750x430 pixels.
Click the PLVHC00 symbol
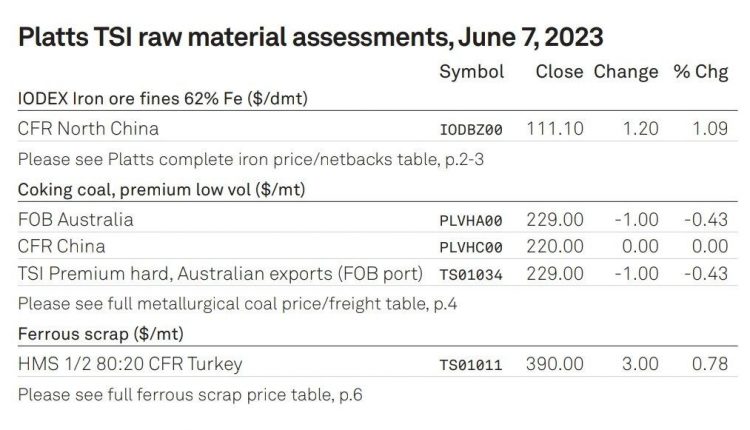click(x=471, y=247)
